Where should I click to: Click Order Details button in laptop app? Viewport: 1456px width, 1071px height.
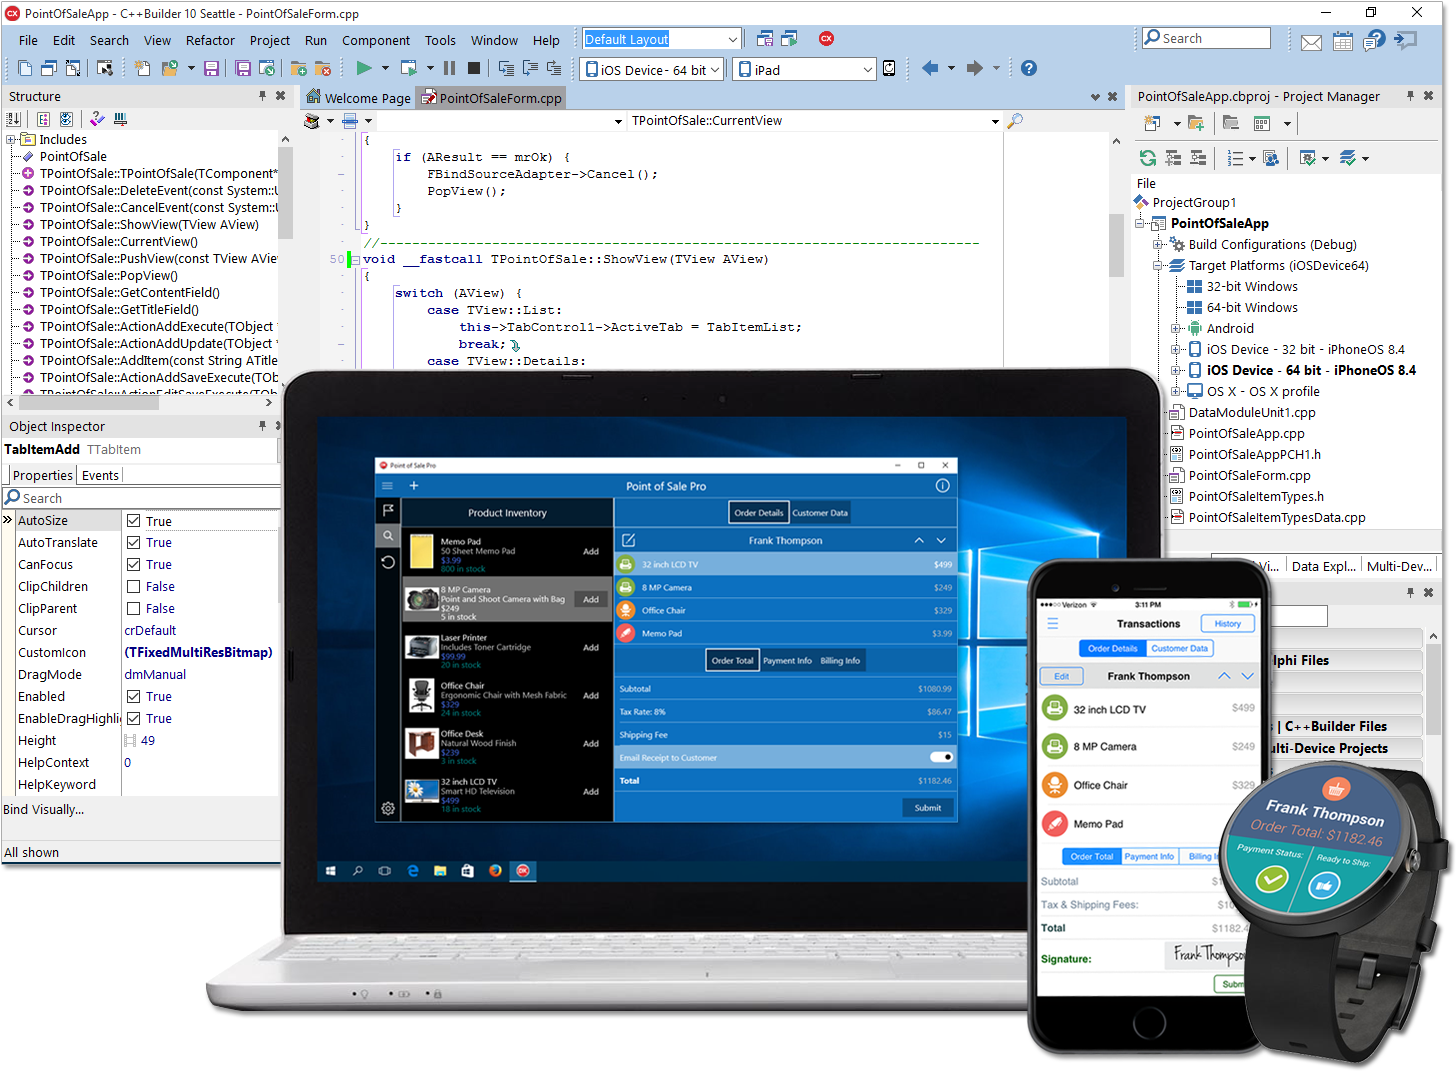tap(759, 512)
